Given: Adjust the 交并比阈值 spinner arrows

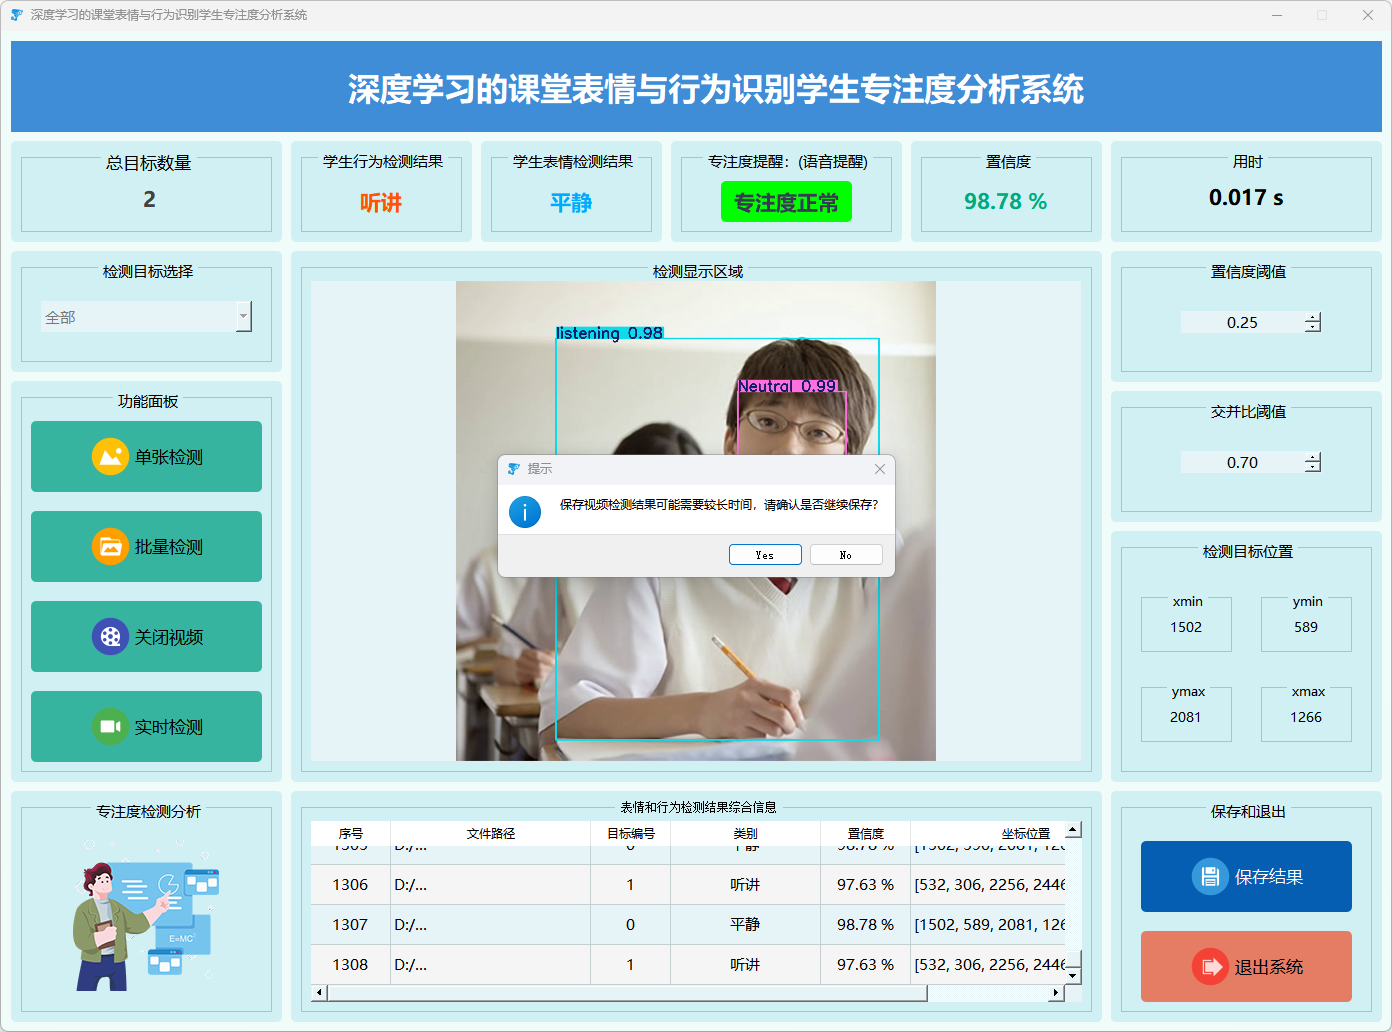Looking at the screenshot, I should click(x=1313, y=462).
